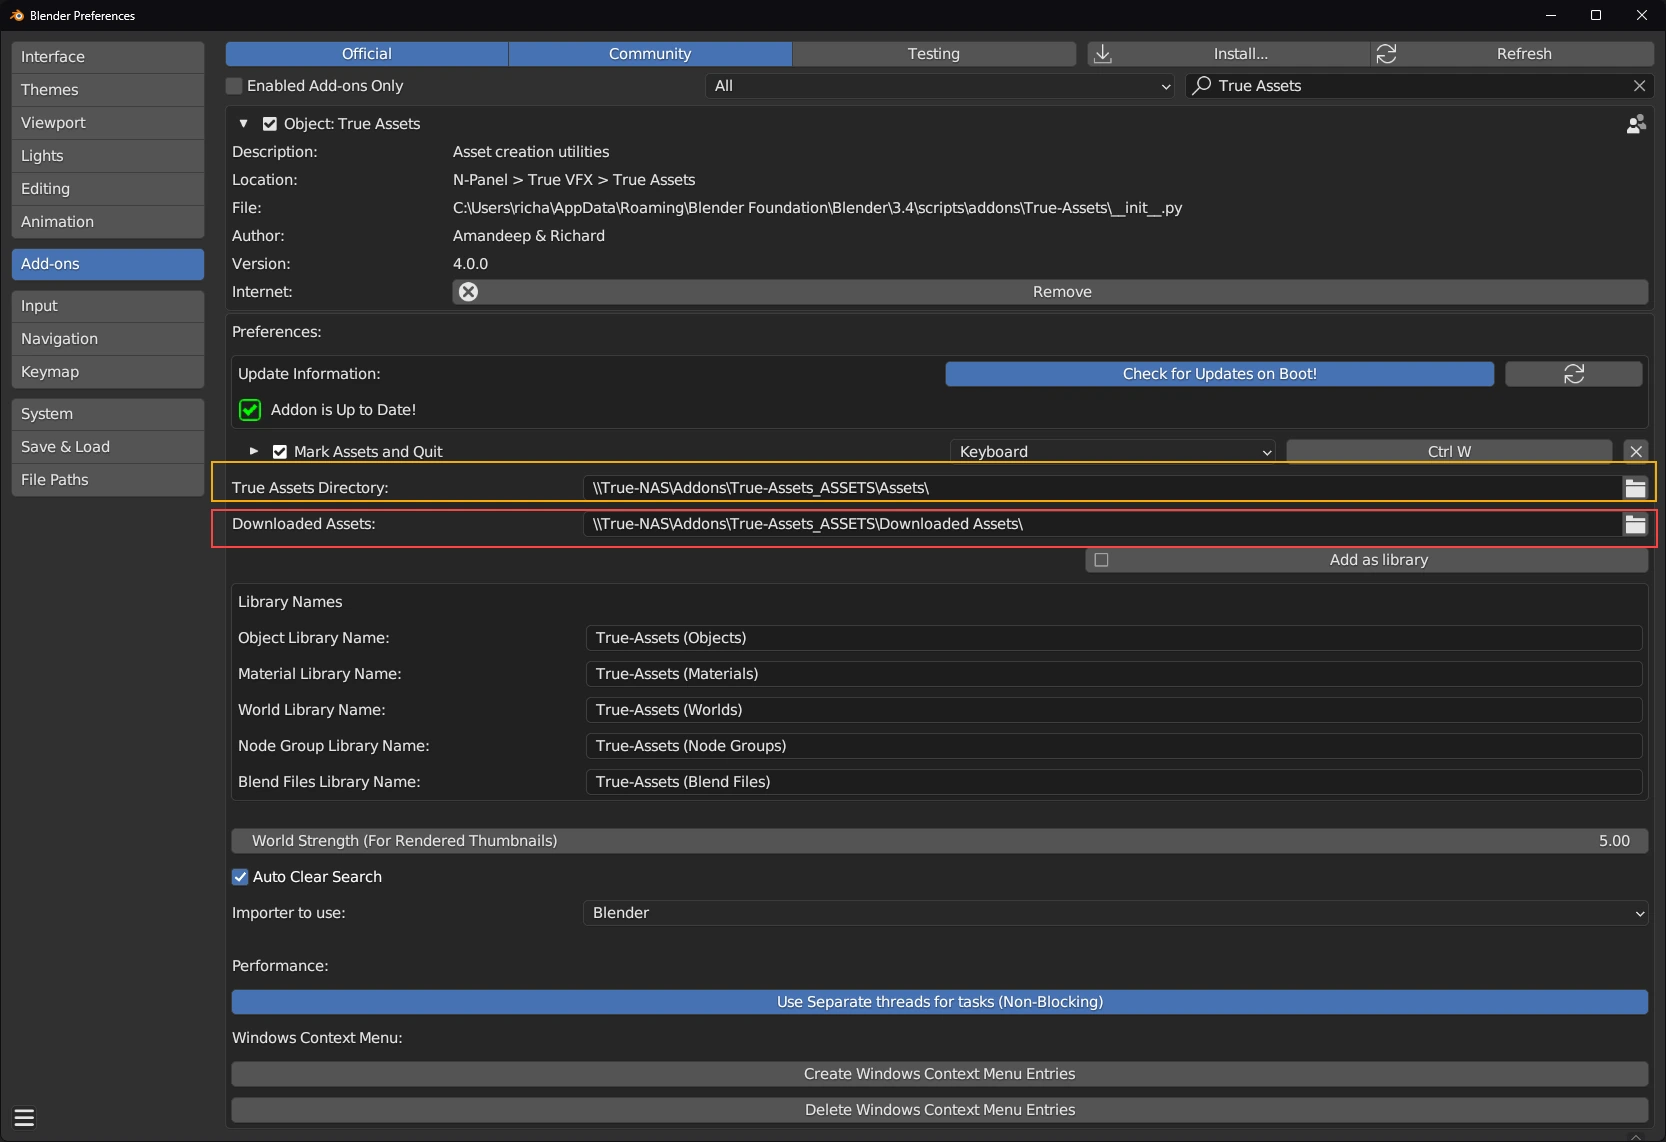Click Create Windows Context Menu Entries button
Viewport: 1666px width, 1142px height.
[939, 1074]
